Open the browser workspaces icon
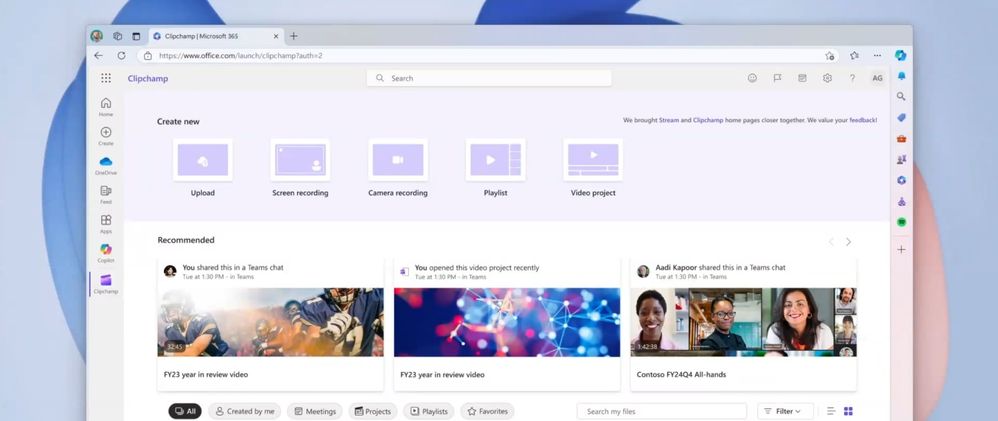The width and height of the screenshot is (998, 421). coord(118,36)
